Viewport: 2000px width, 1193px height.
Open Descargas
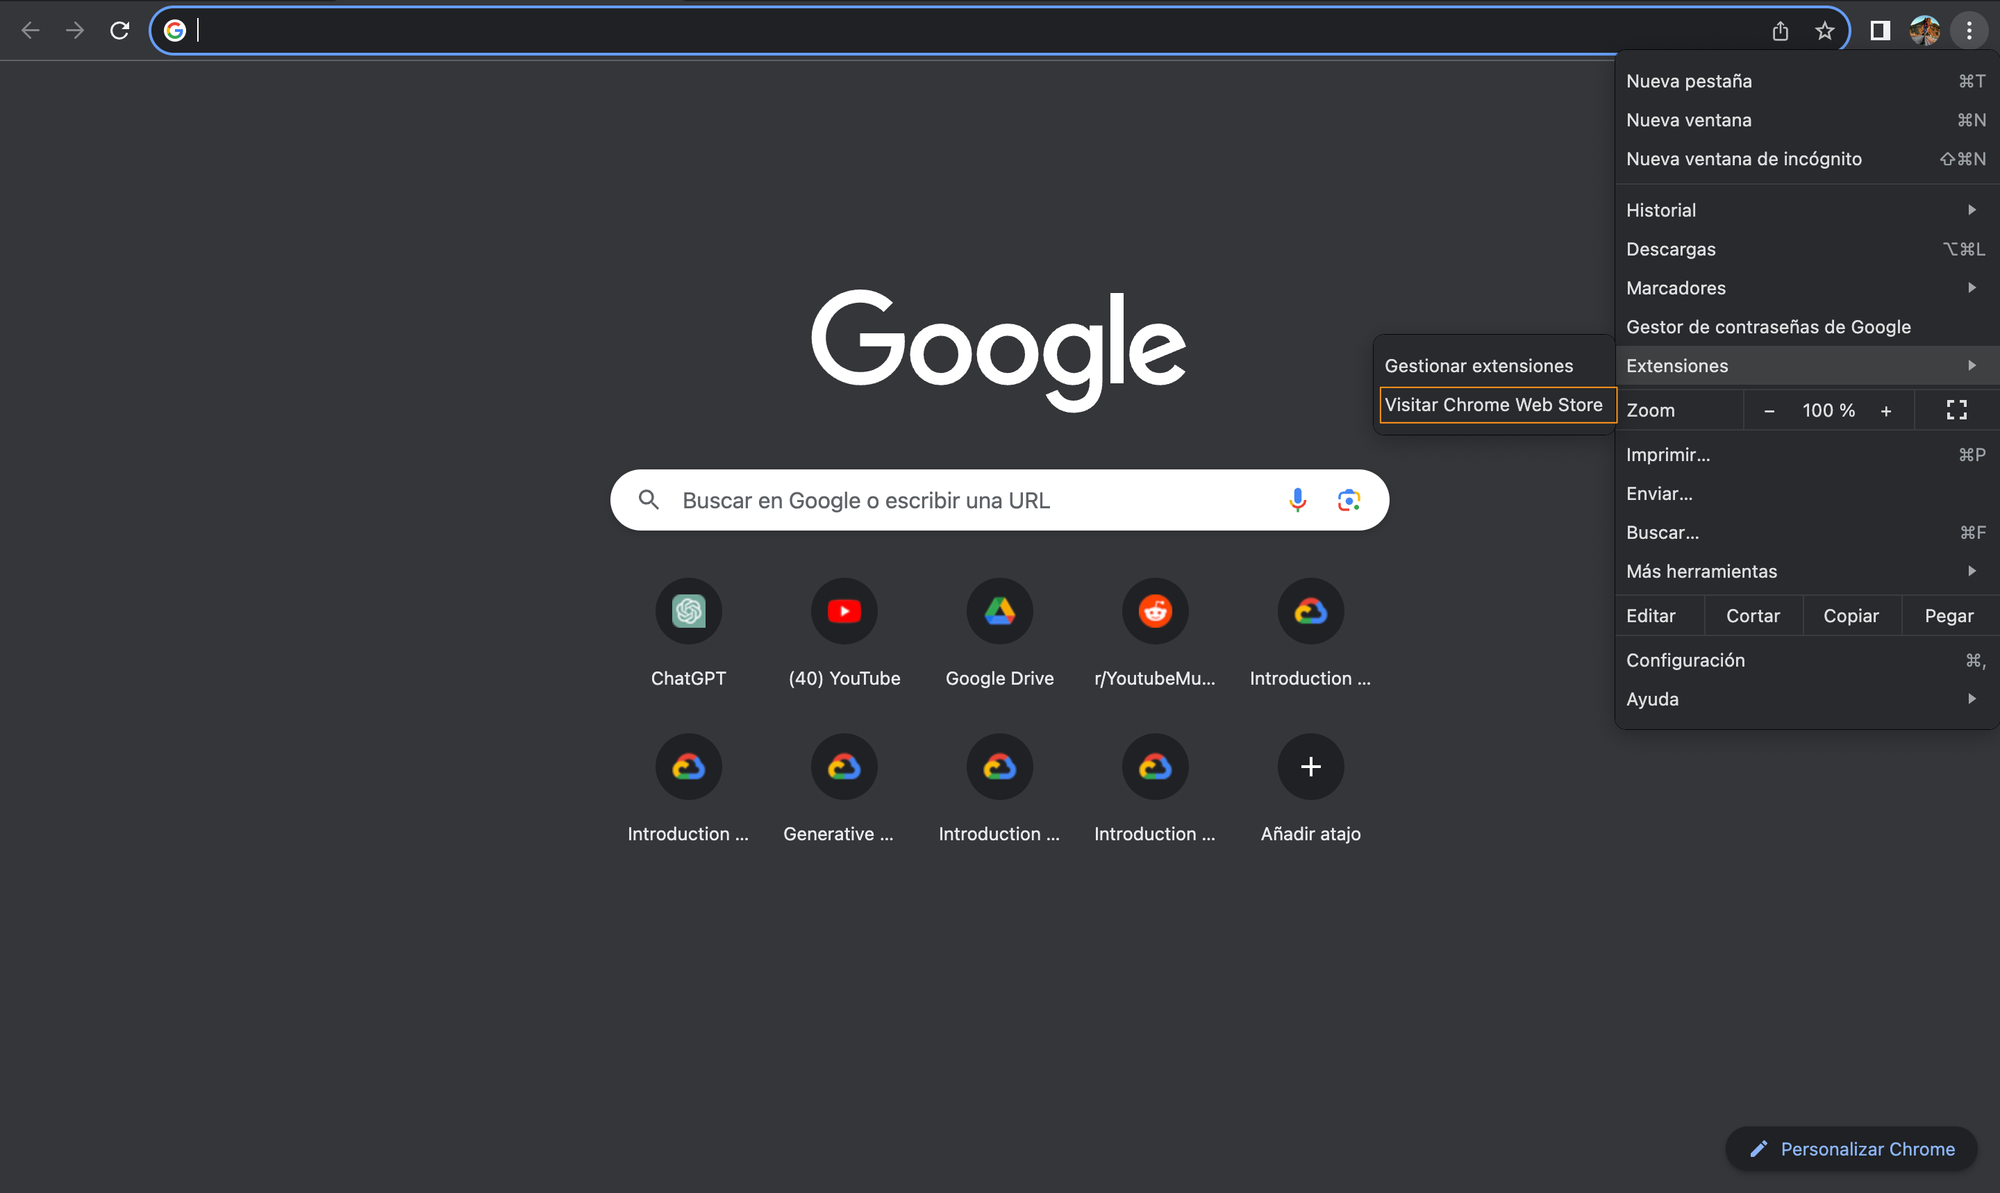click(1806, 249)
